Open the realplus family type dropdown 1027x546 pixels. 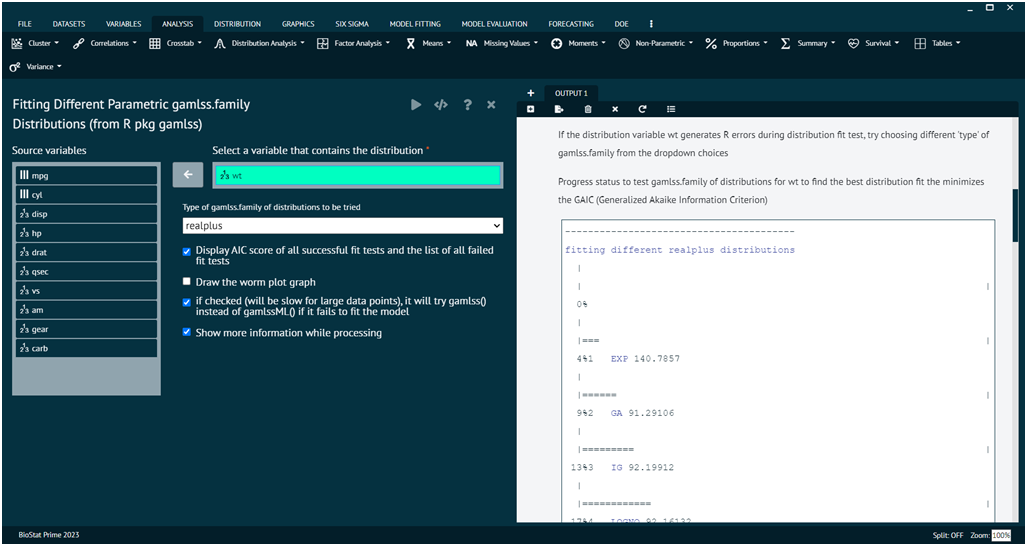(343, 225)
